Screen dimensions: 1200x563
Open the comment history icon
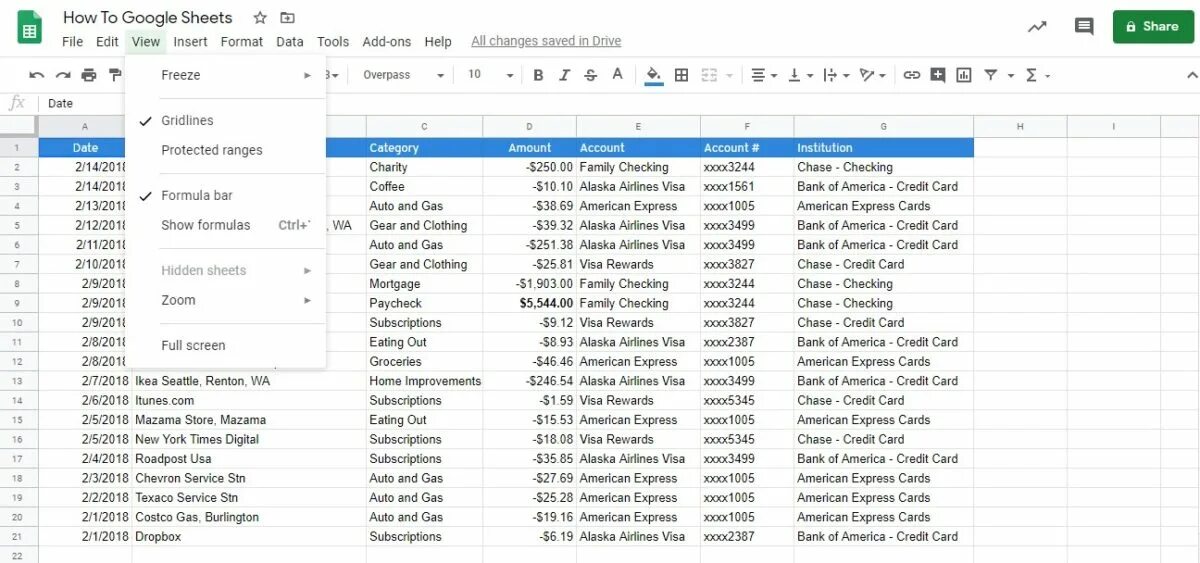1084,27
